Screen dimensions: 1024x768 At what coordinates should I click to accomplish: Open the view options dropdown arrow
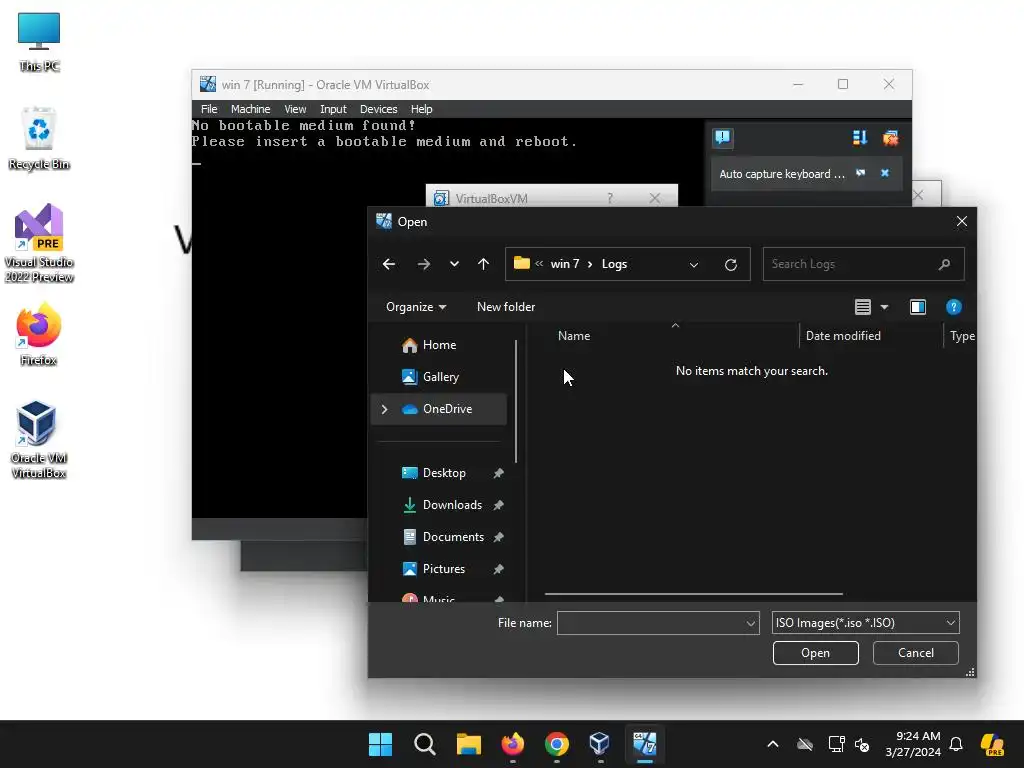(x=884, y=307)
